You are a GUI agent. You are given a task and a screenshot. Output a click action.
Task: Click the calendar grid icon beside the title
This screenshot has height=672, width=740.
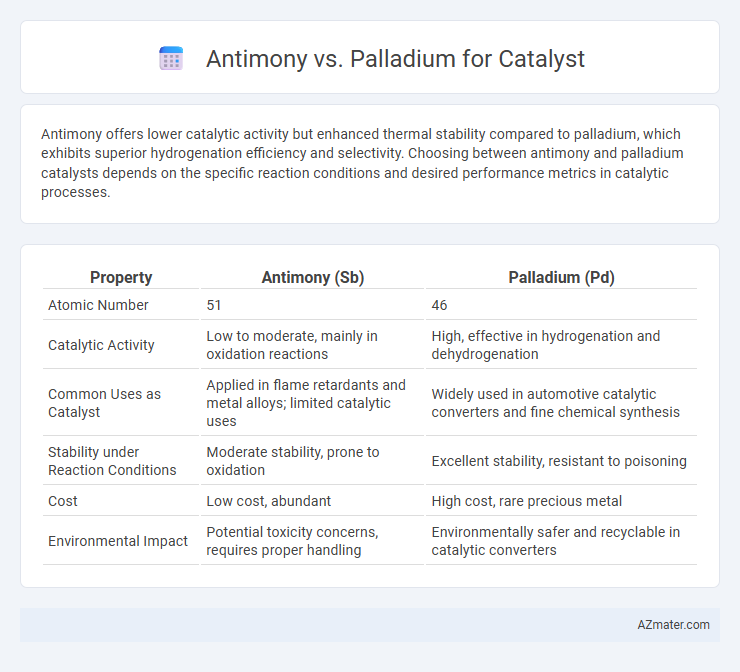tap(171, 59)
